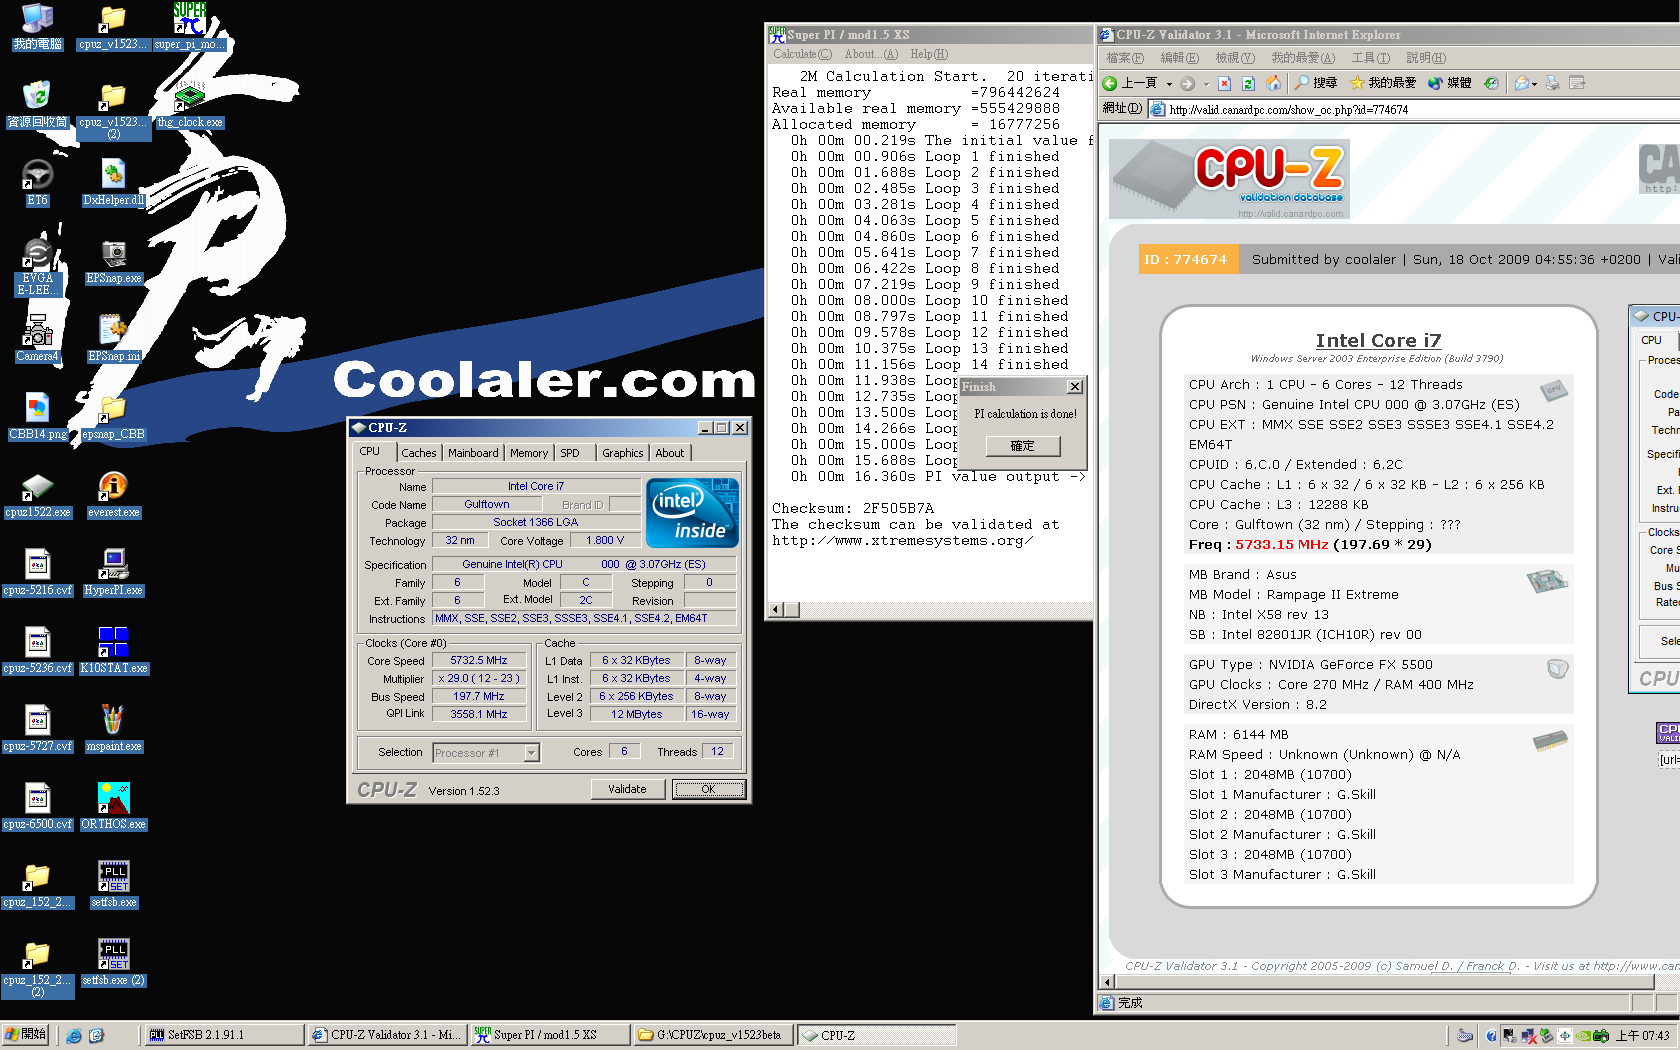
Task: Click the IE Search toolbar button
Action: click(x=1315, y=83)
